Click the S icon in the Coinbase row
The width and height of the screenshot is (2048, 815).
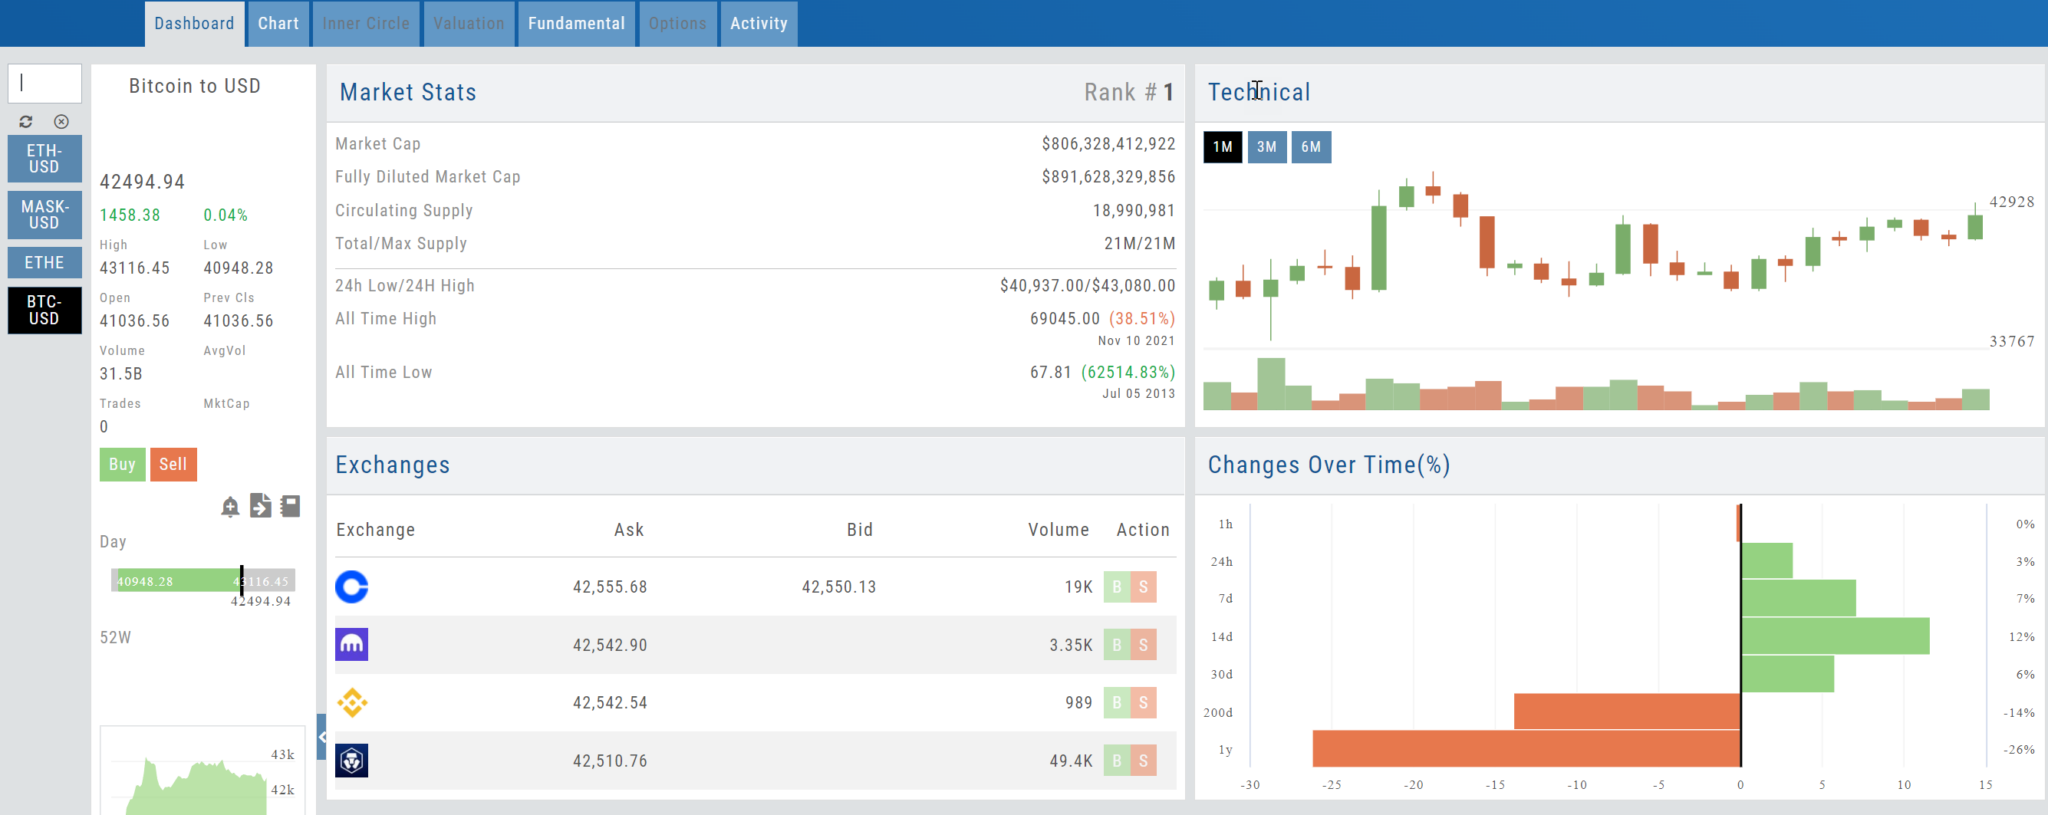1144,587
